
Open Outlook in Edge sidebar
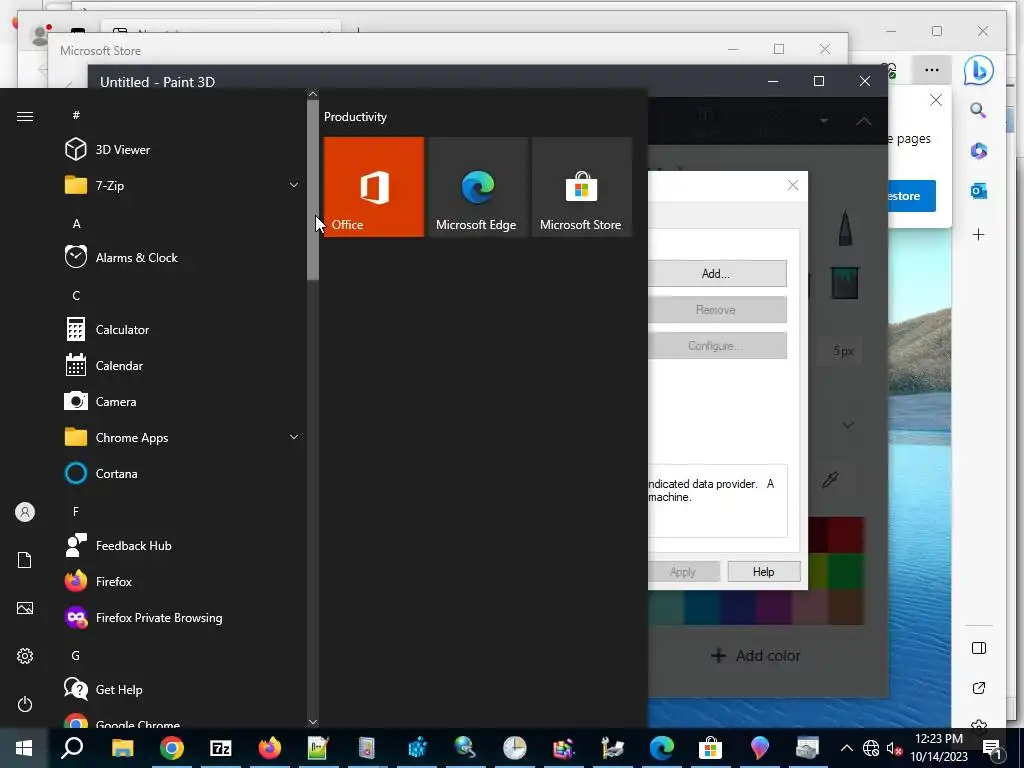978,191
